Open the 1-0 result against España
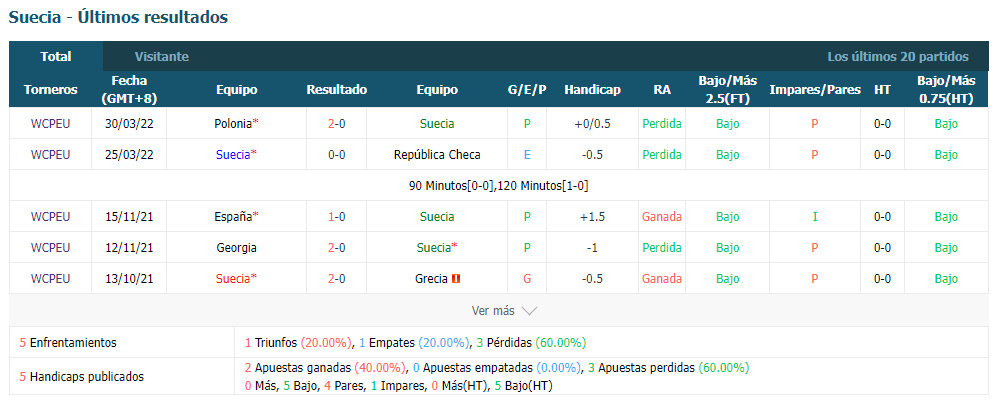The height and width of the screenshot is (405, 1000). click(337, 217)
